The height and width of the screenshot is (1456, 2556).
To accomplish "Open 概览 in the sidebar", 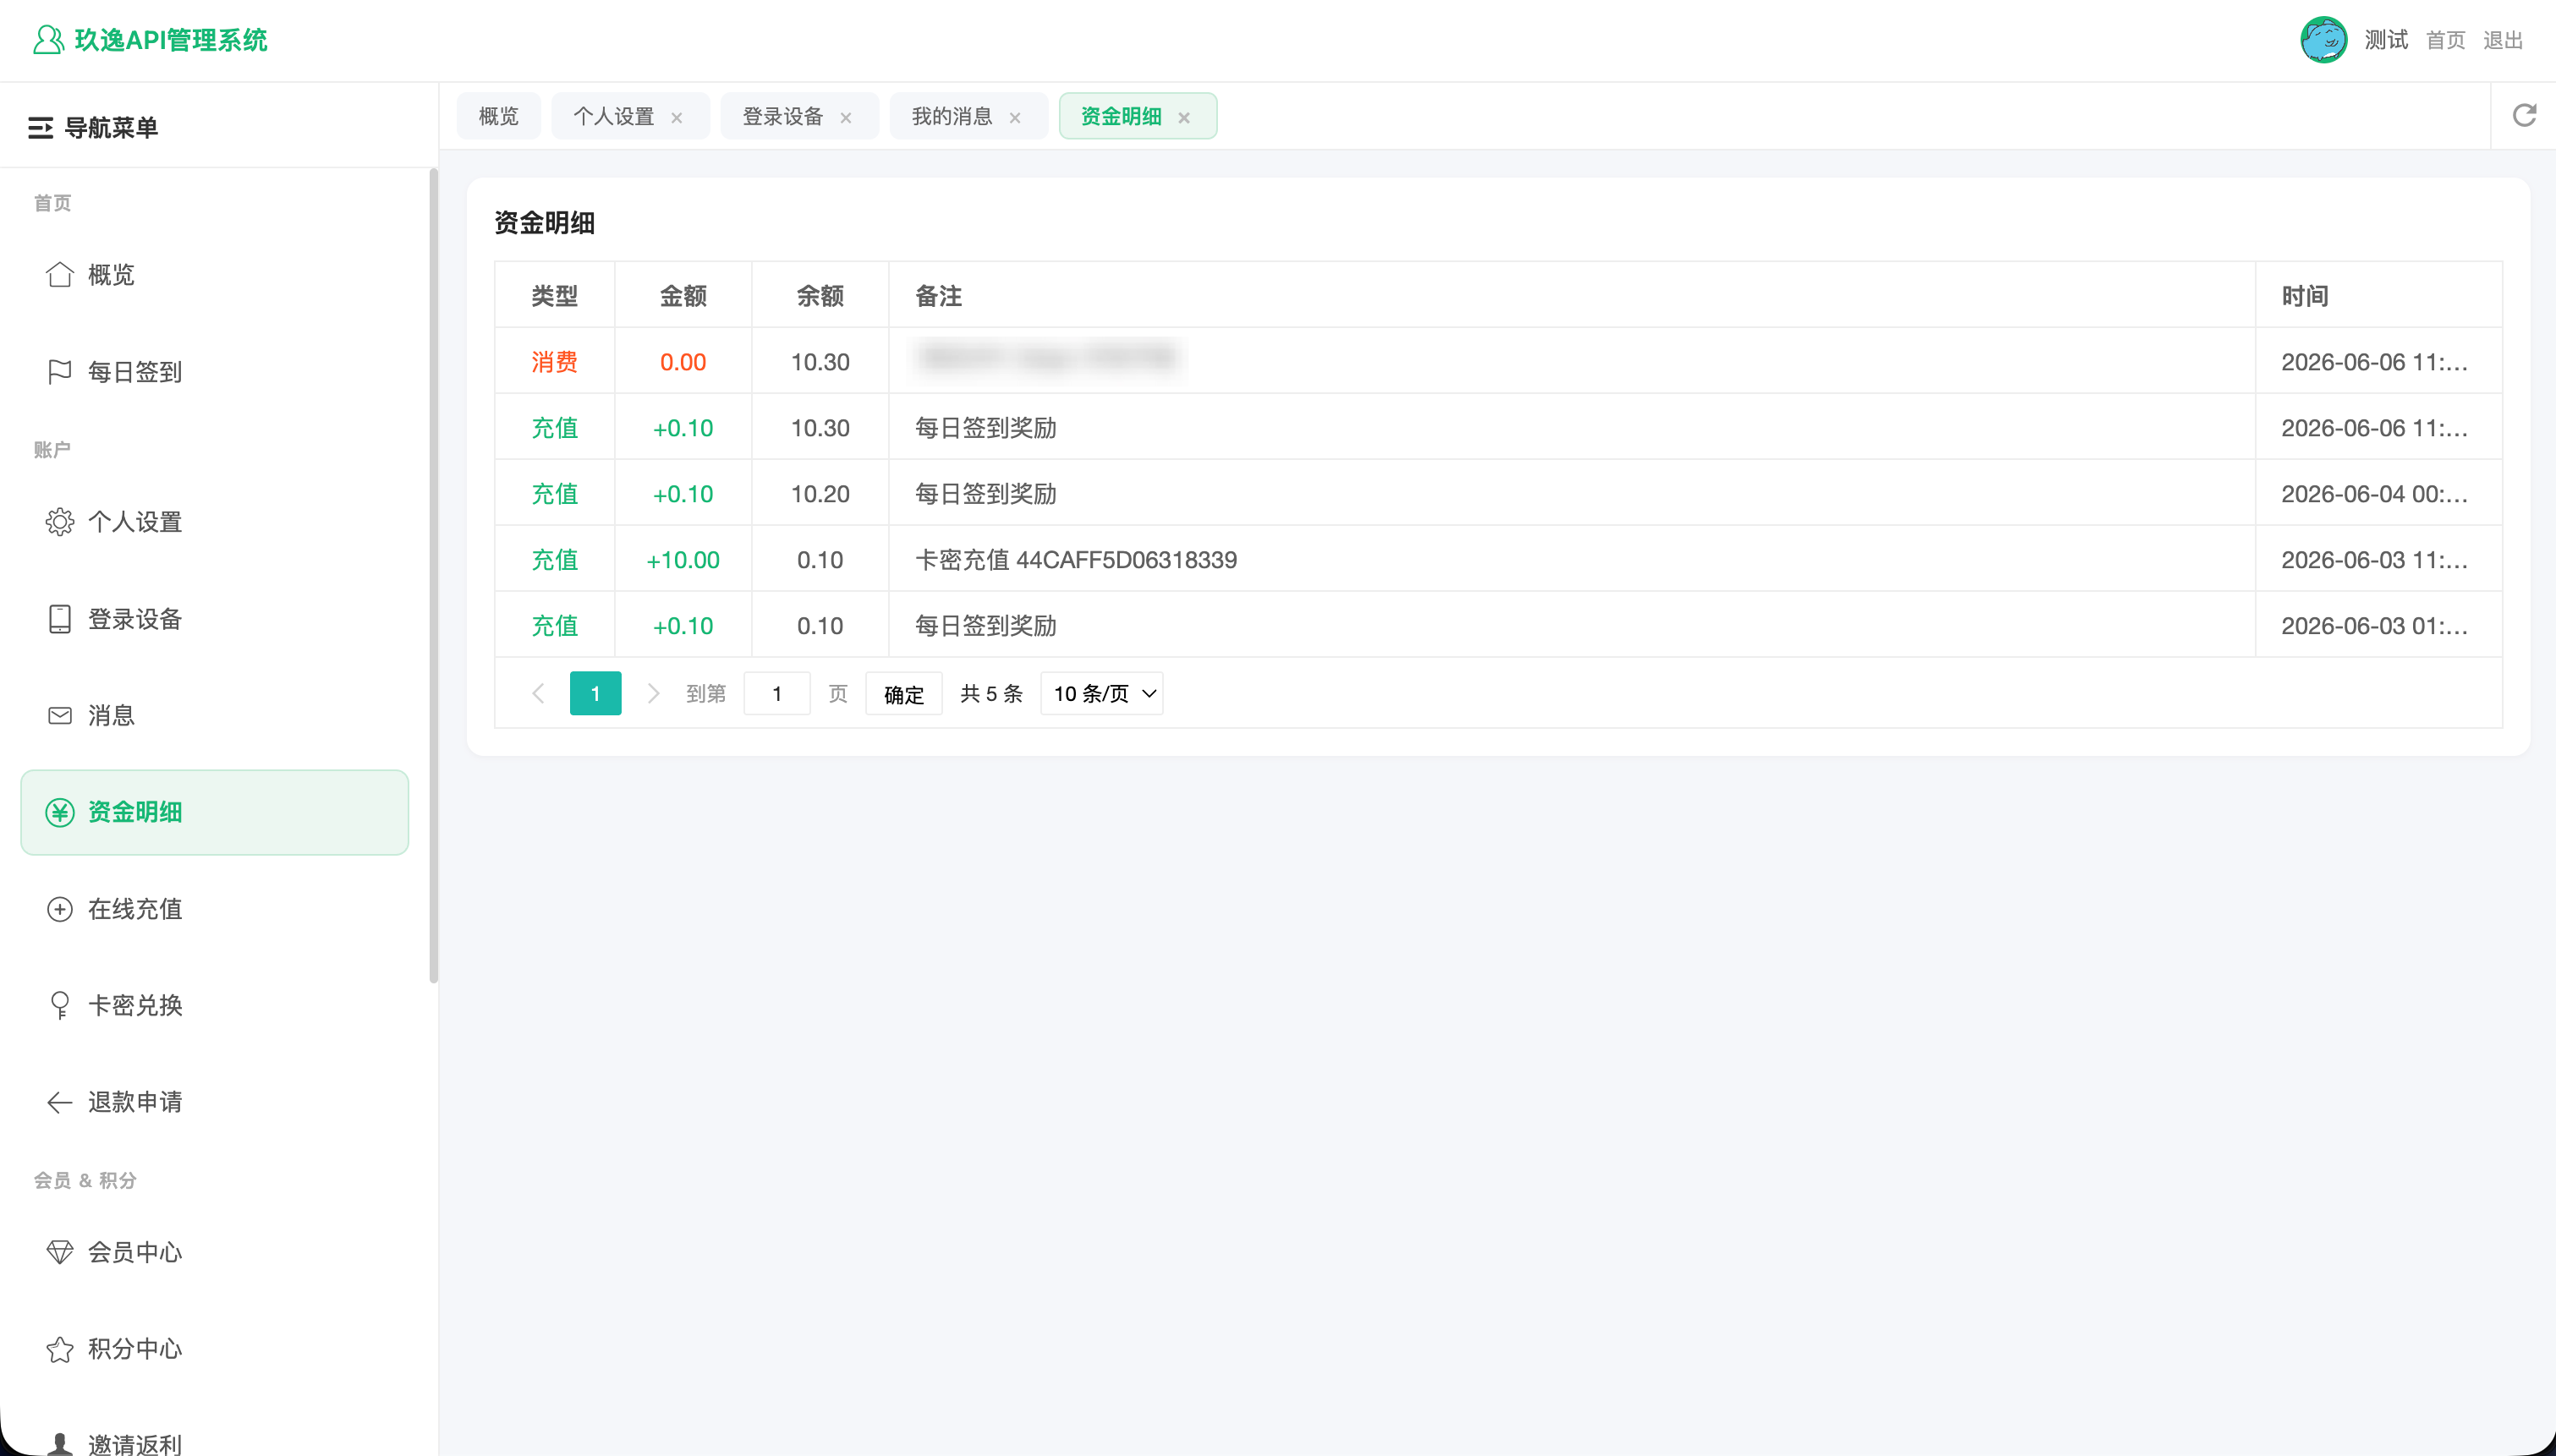I will (x=215, y=275).
